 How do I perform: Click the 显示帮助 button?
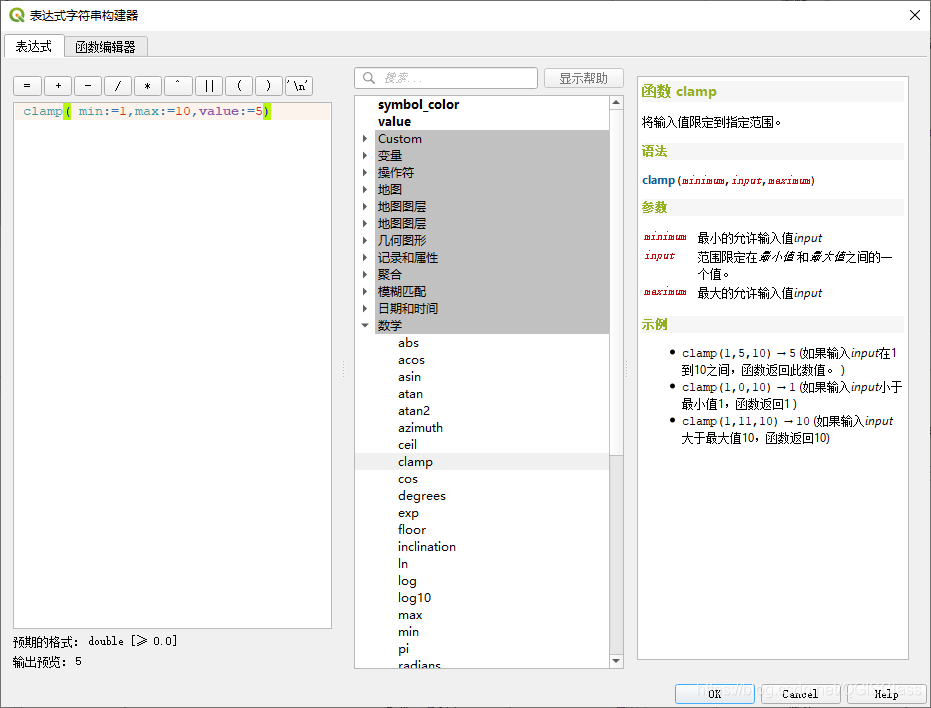point(584,77)
